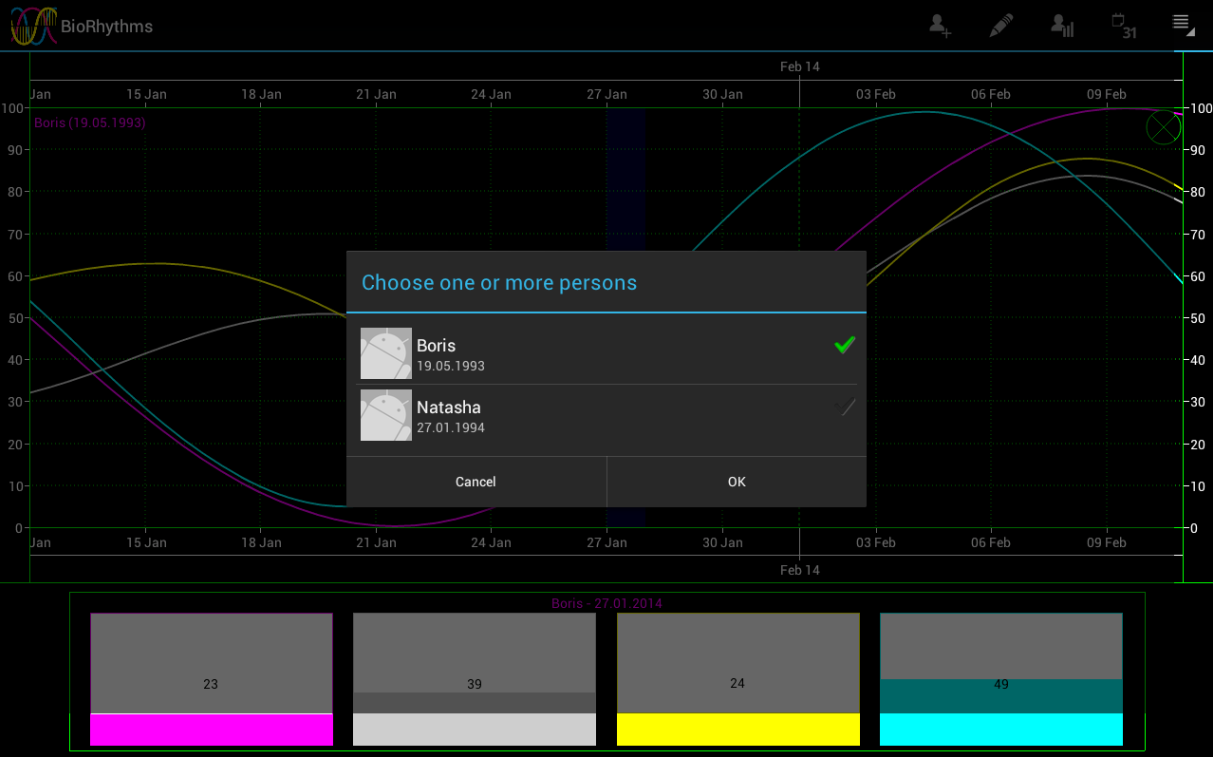Click the dialog title Choose one or more persons
The width and height of the screenshot is (1213, 757).
pos(499,283)
